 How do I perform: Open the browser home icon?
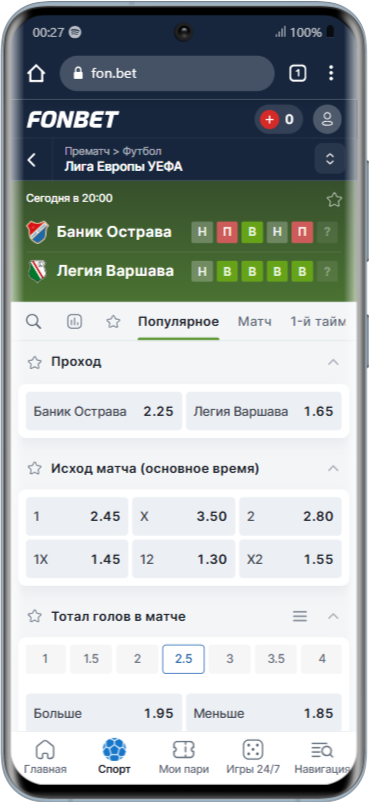click(x=36, y=74)
